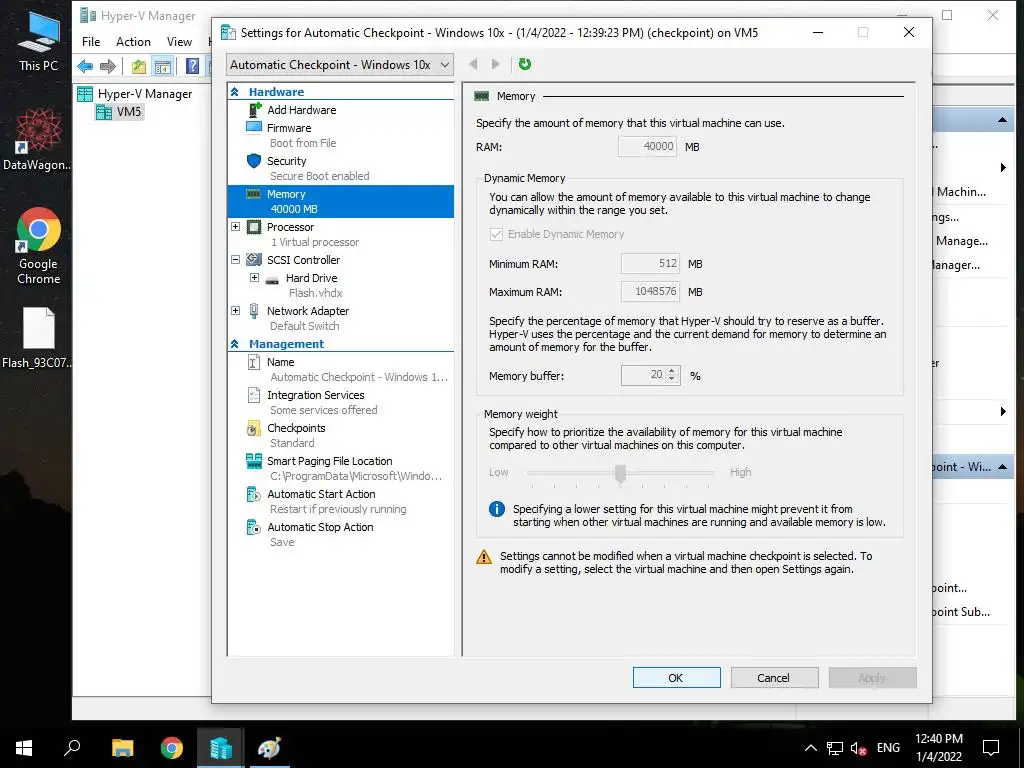Image resolution: width=1024 pixels, height=768 pixels.
Task: Click the taskbar Search magnifier icon
Action: coord(72,747)
